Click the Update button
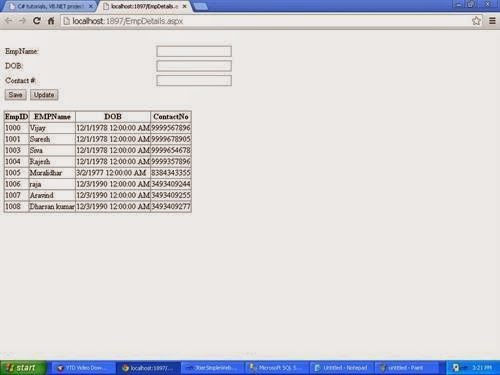The height and width of the screenshot is (375, 500). pyautogui.click(x=44, y=95)
